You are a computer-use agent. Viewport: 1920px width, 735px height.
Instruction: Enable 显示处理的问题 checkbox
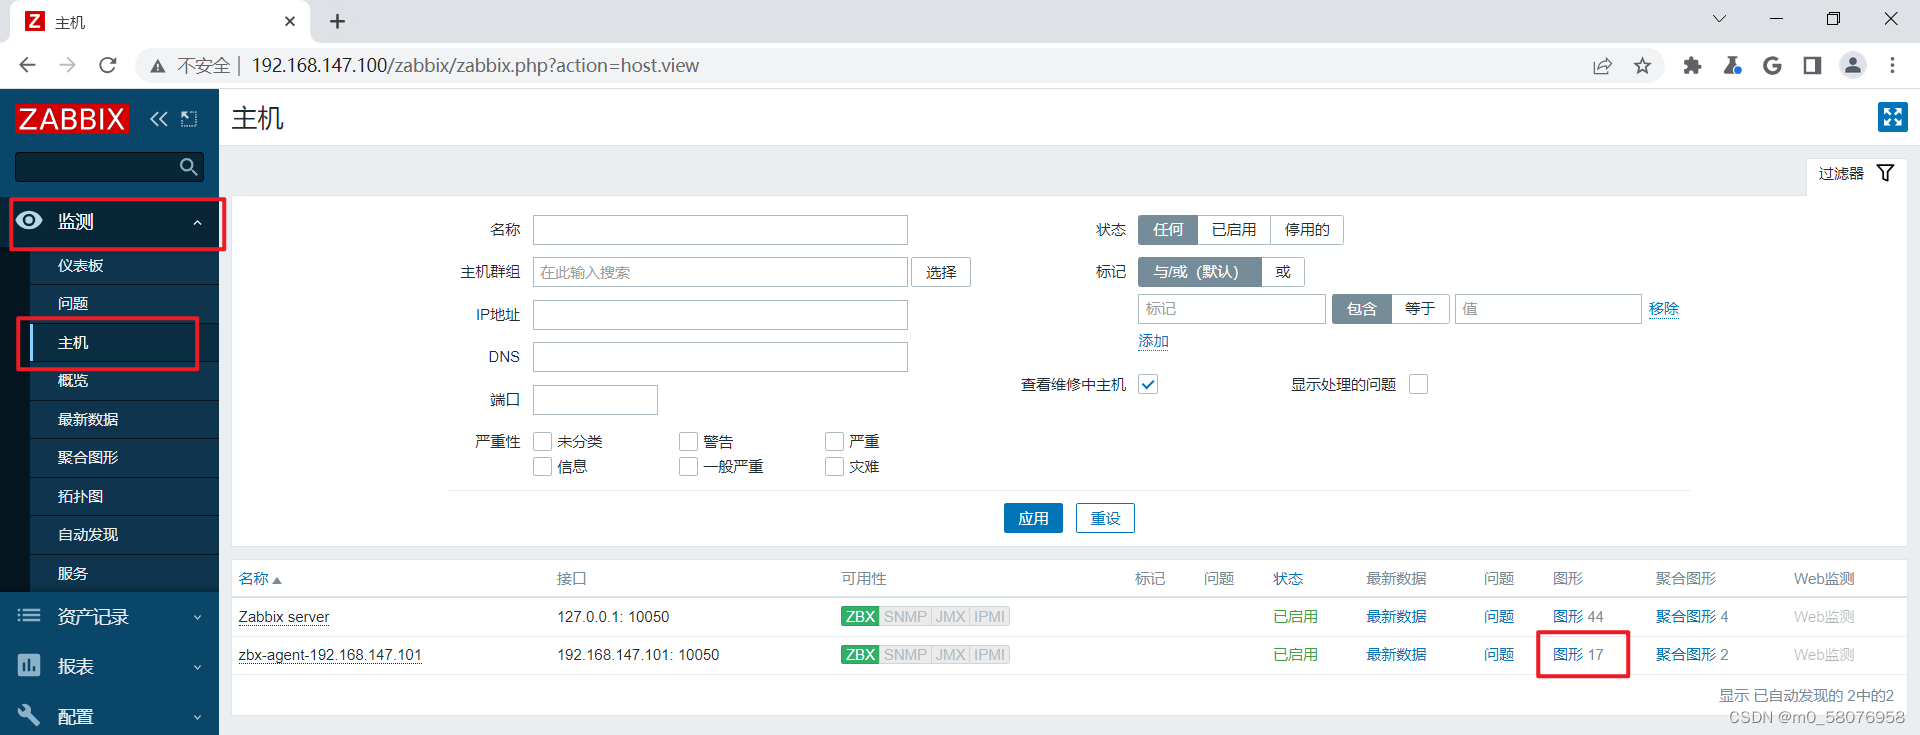[1418, 384]
